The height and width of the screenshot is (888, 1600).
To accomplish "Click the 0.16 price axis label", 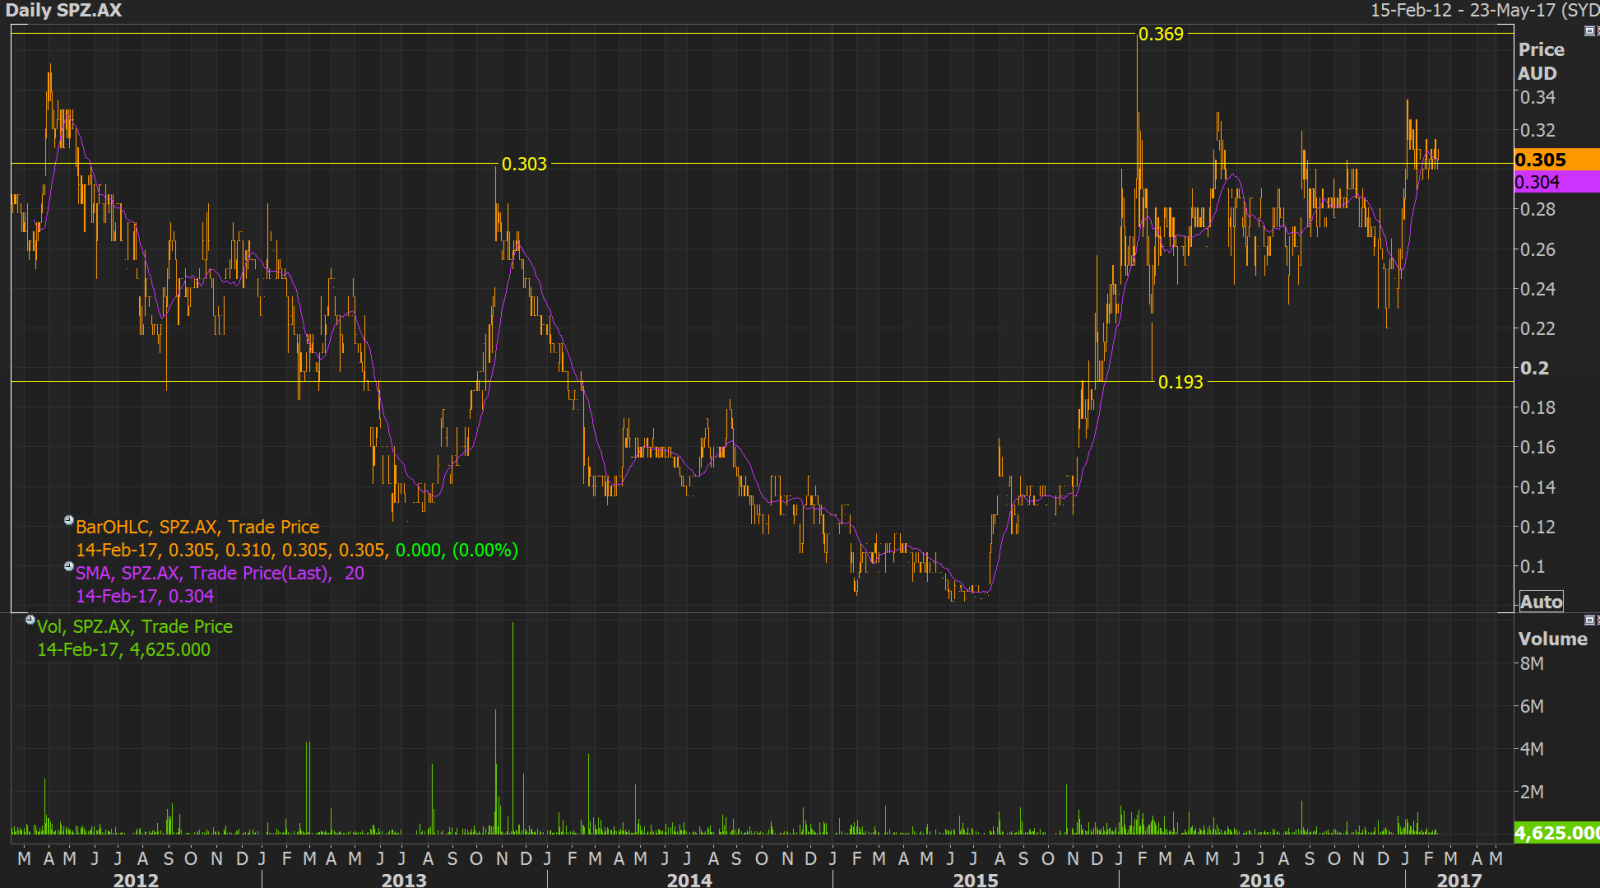I will (1538, 448).
